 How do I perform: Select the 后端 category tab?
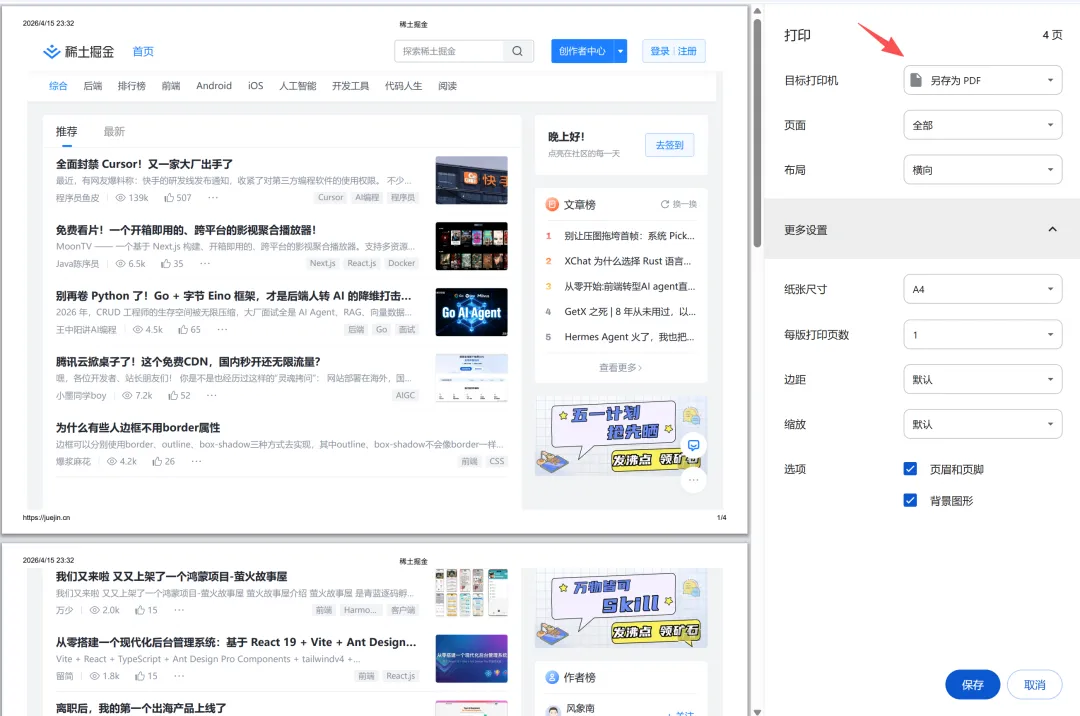[92, 86]
